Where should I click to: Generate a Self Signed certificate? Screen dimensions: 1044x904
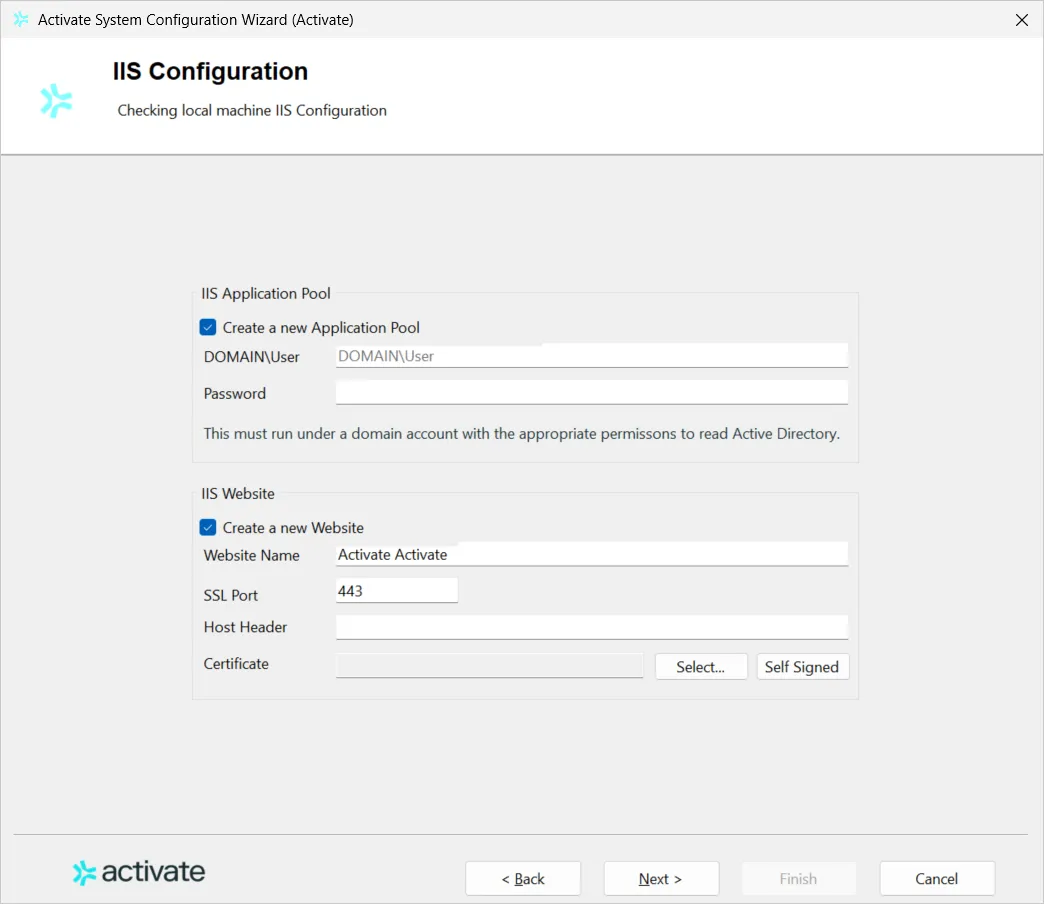click(x=802, y=667)
